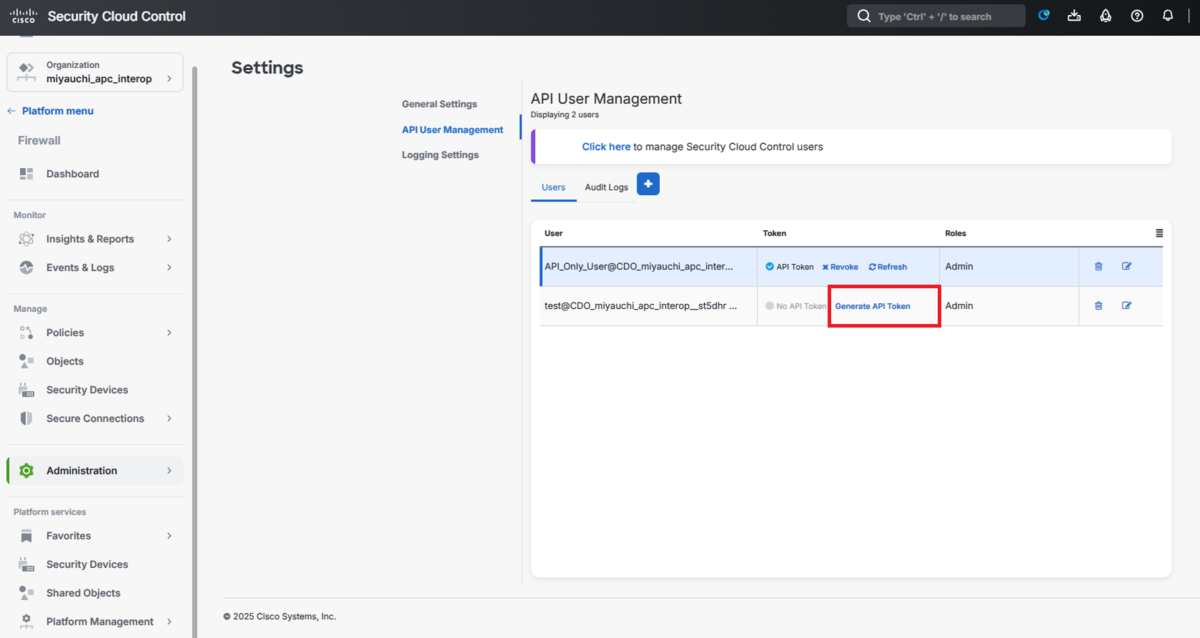This screenshot has height=638, width=1200.
Task: Click the Security Devices icon under Manage
Action: click(x=27, y=390)
